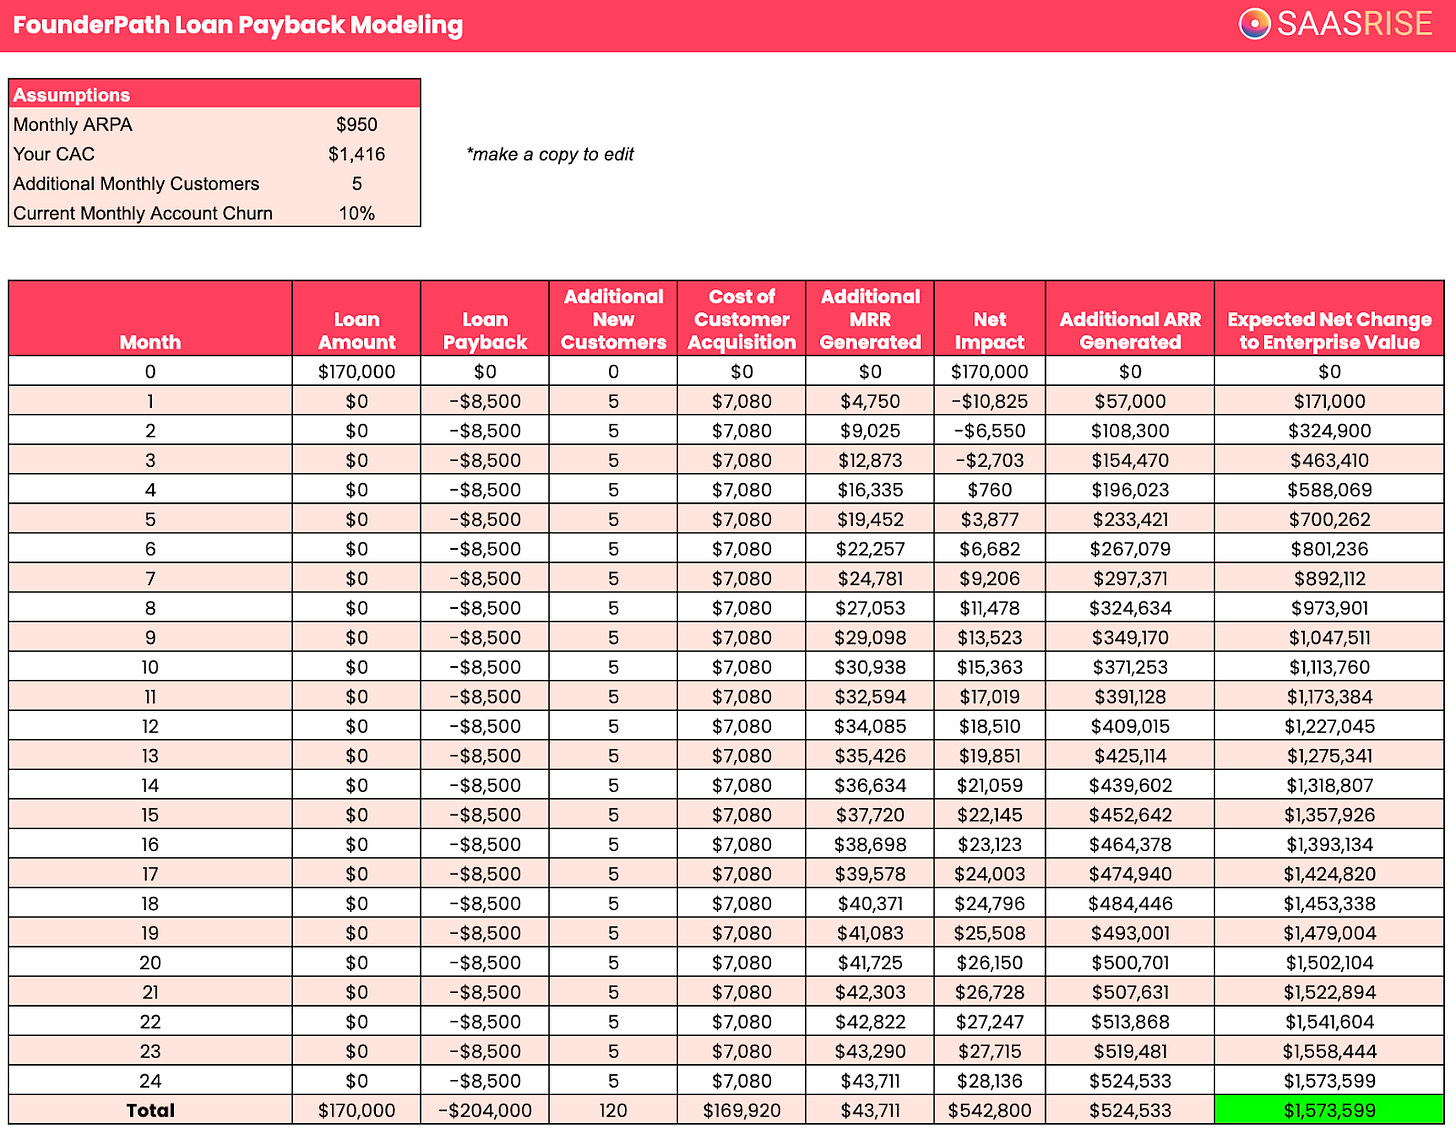Click the Loan Amount column header
The height and width of the screenshot is (1135, 1456).
[357, 319]
